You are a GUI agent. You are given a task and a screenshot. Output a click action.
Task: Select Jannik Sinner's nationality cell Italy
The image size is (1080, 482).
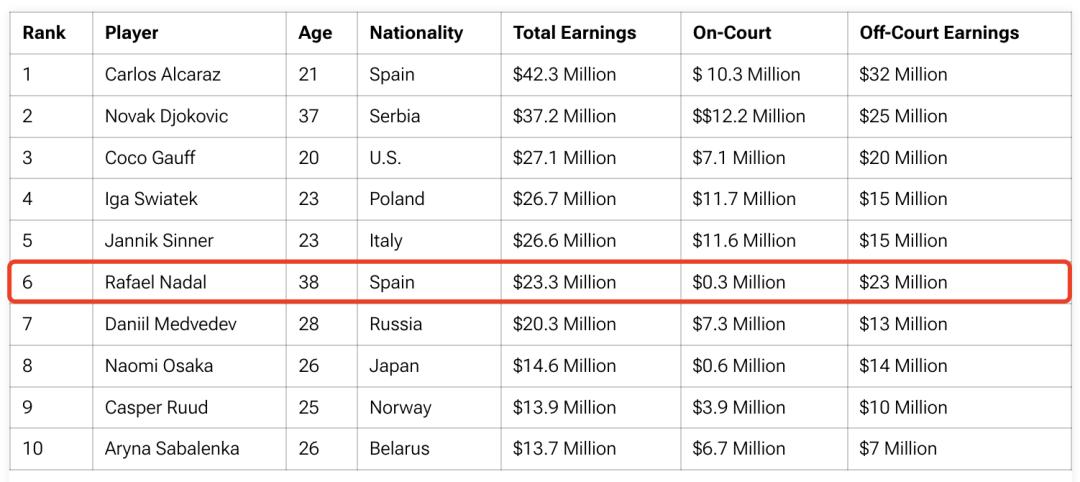click(x=386, y=241)
